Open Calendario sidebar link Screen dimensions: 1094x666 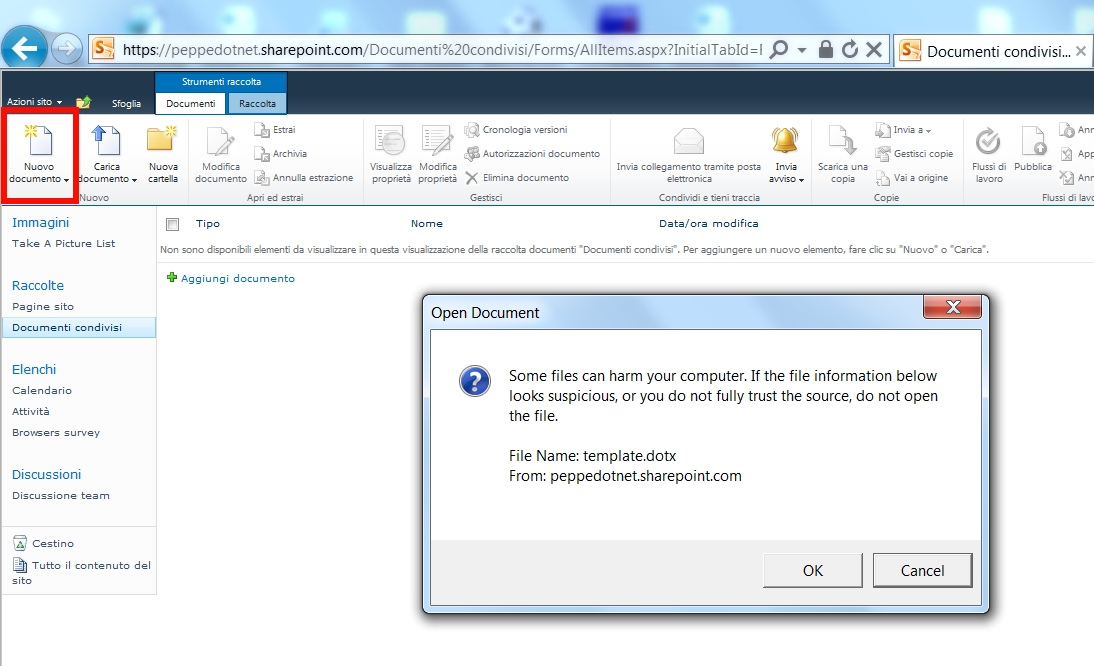point(42,391)
